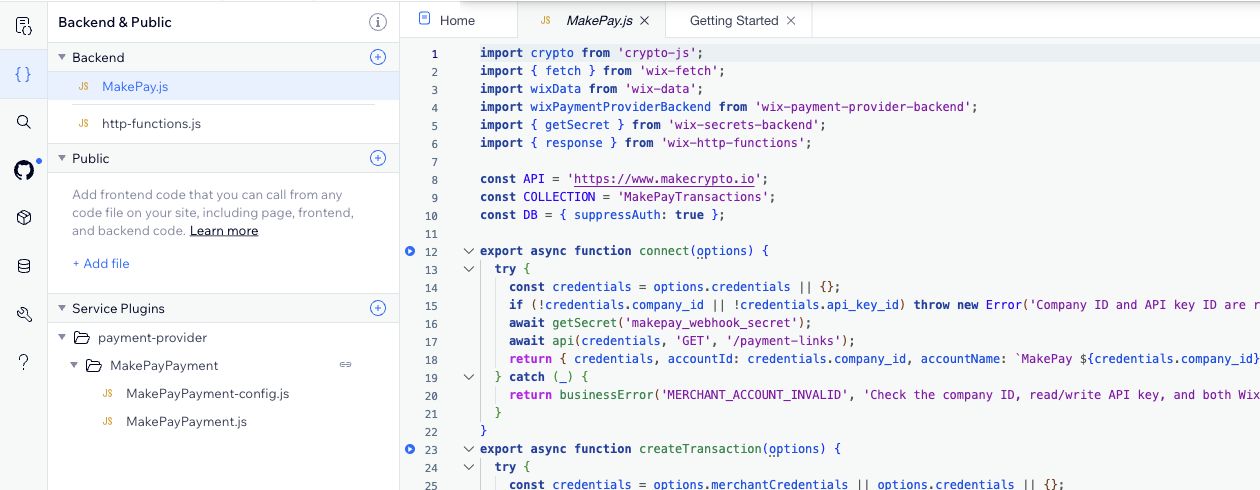Click line number 10 in the gutter
Image resolution: width=1260 pixels, height=490 pixels.
pyautogui.click(x=431, y=215)
